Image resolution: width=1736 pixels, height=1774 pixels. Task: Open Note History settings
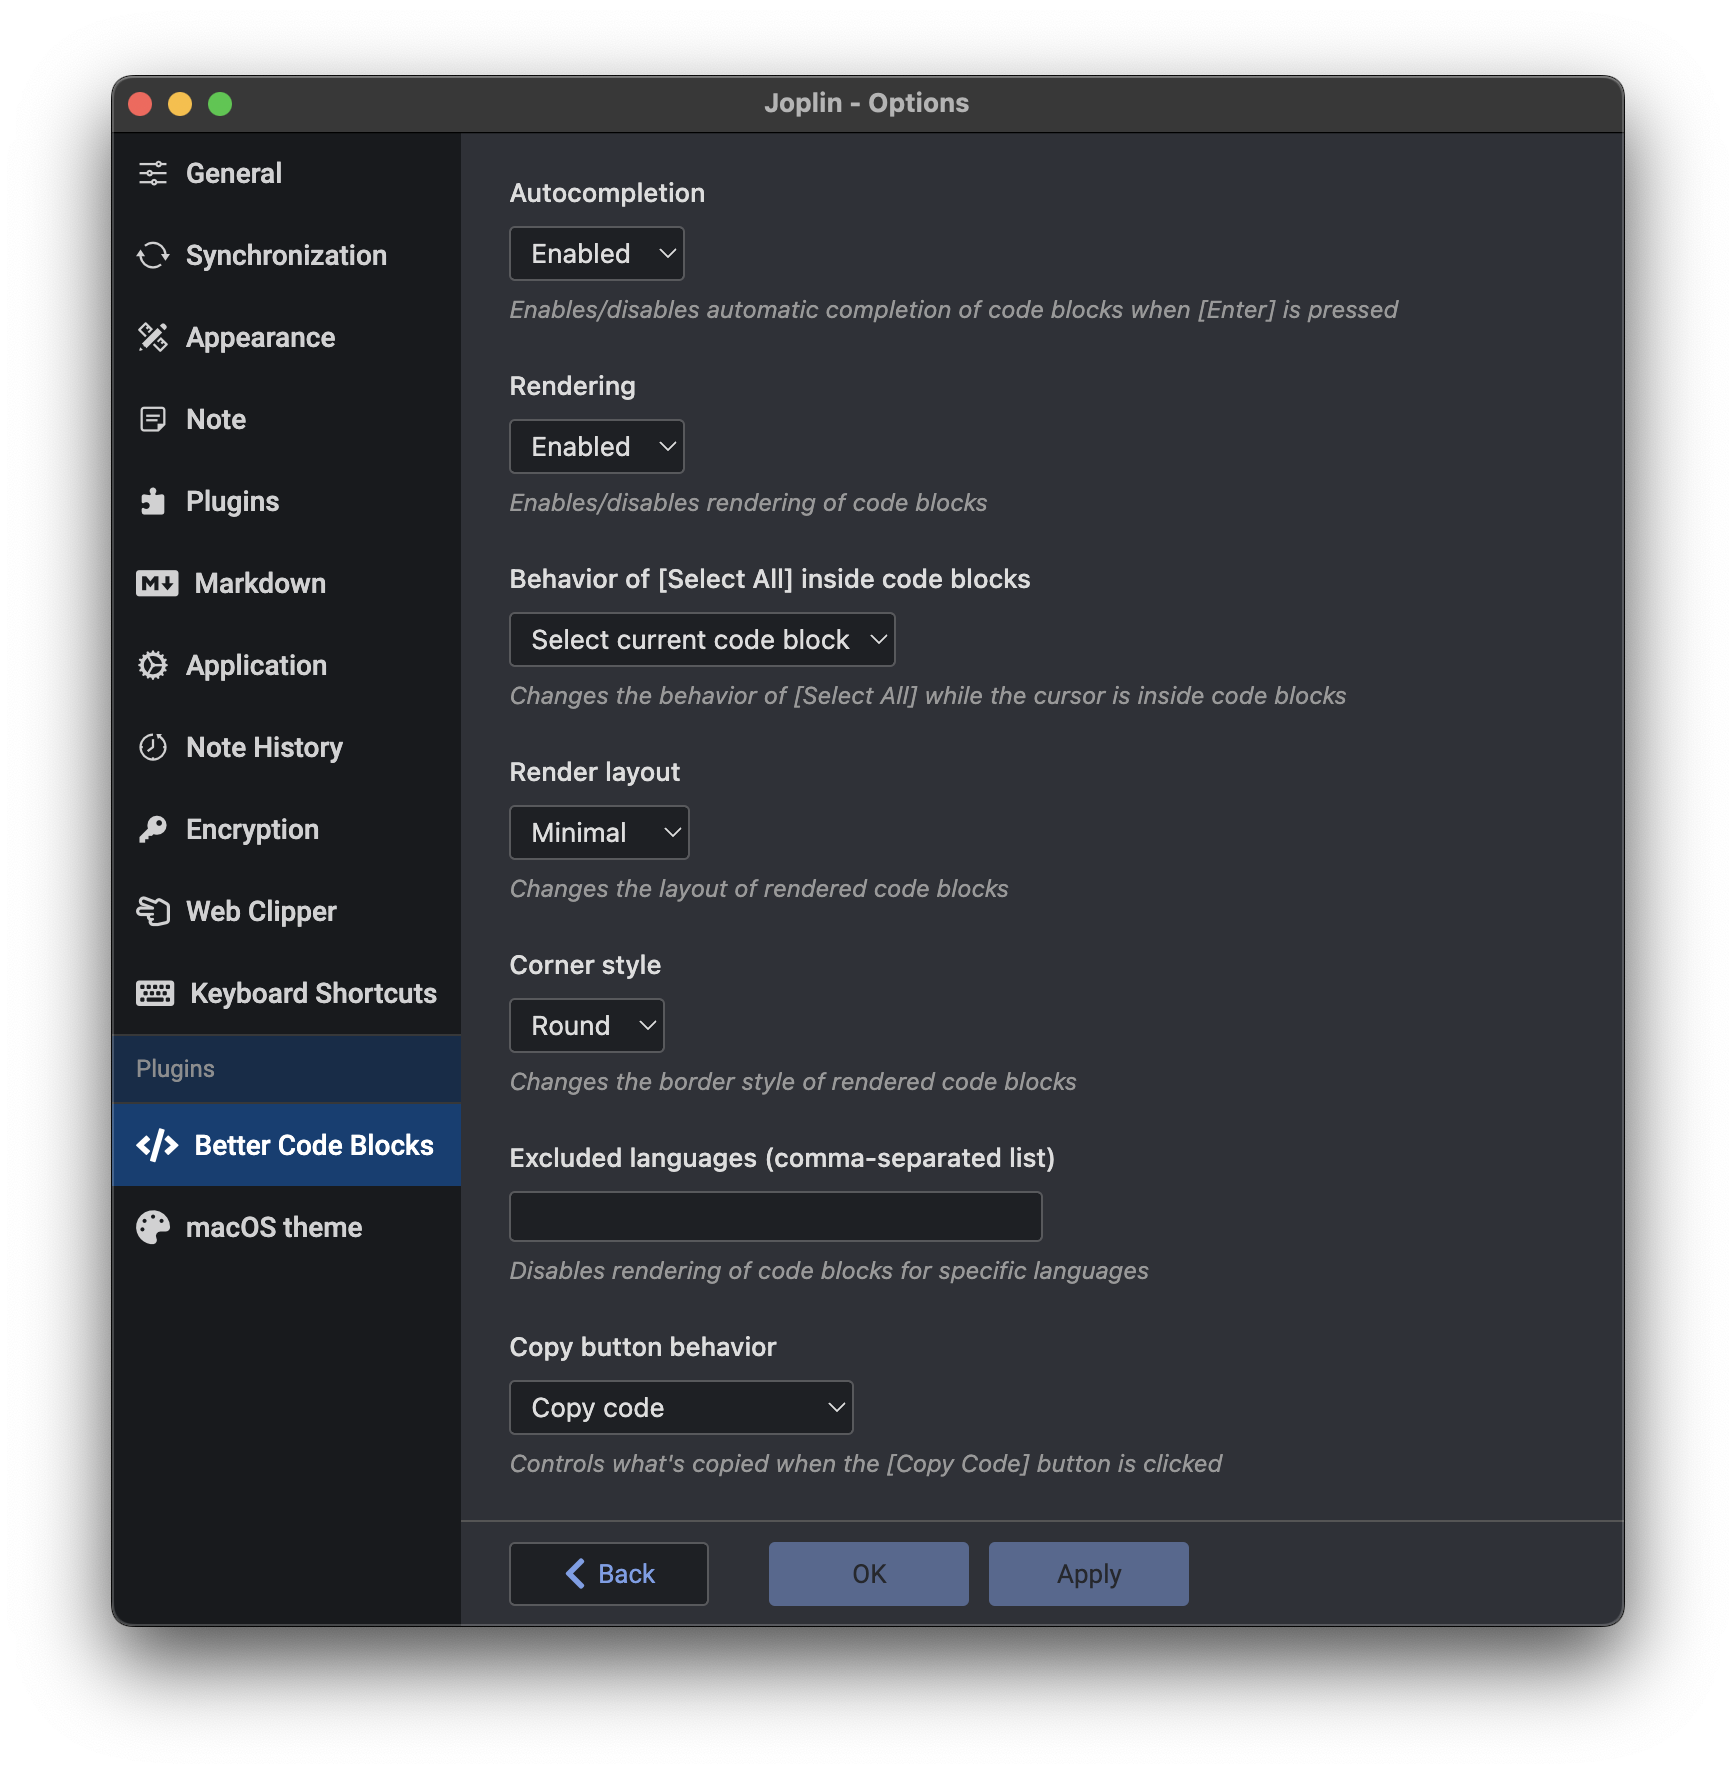pyautogui.click(x=287, y=747)
